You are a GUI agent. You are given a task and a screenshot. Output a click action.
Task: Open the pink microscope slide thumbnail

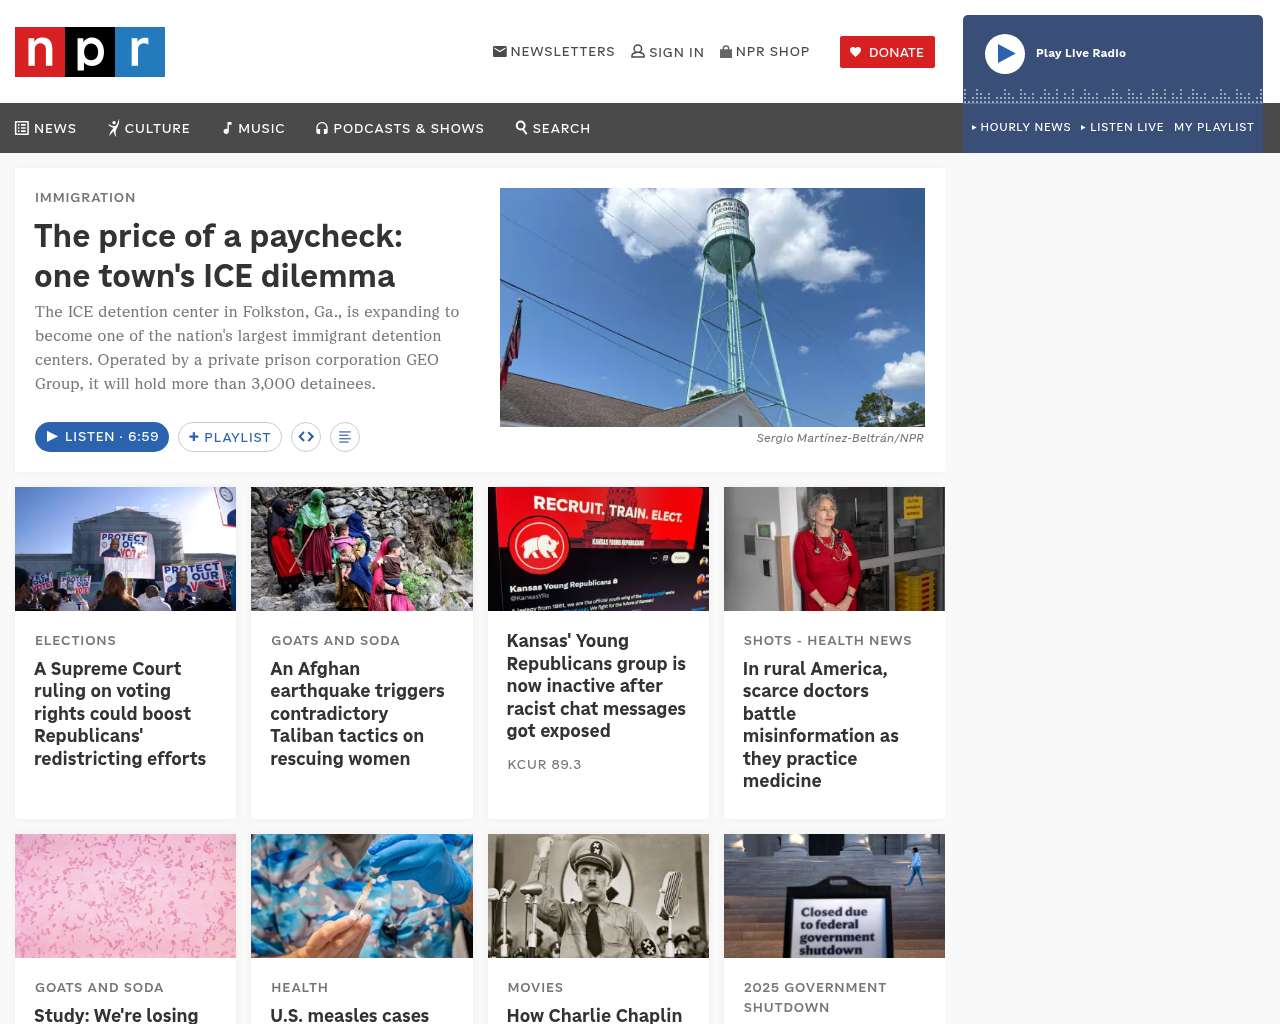tap(126, 896)
